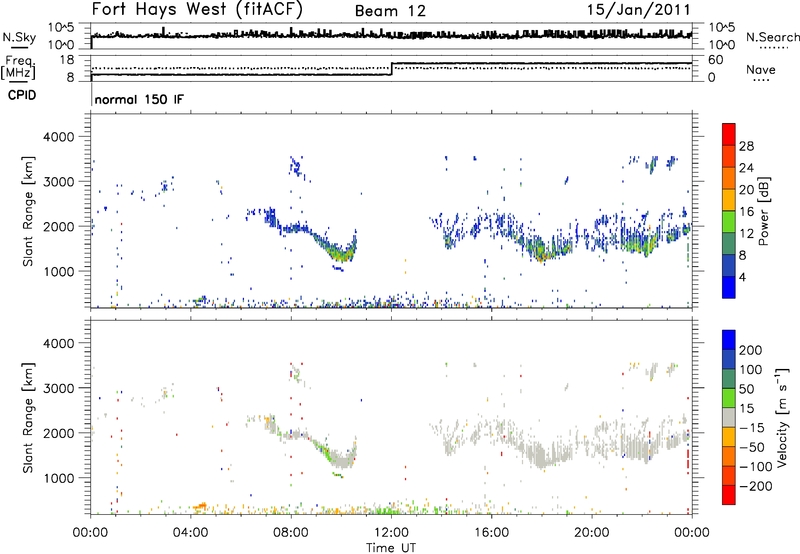Select the bright blue bottom segment of Power bar
The image size is (800, 554).
point(729,287)
